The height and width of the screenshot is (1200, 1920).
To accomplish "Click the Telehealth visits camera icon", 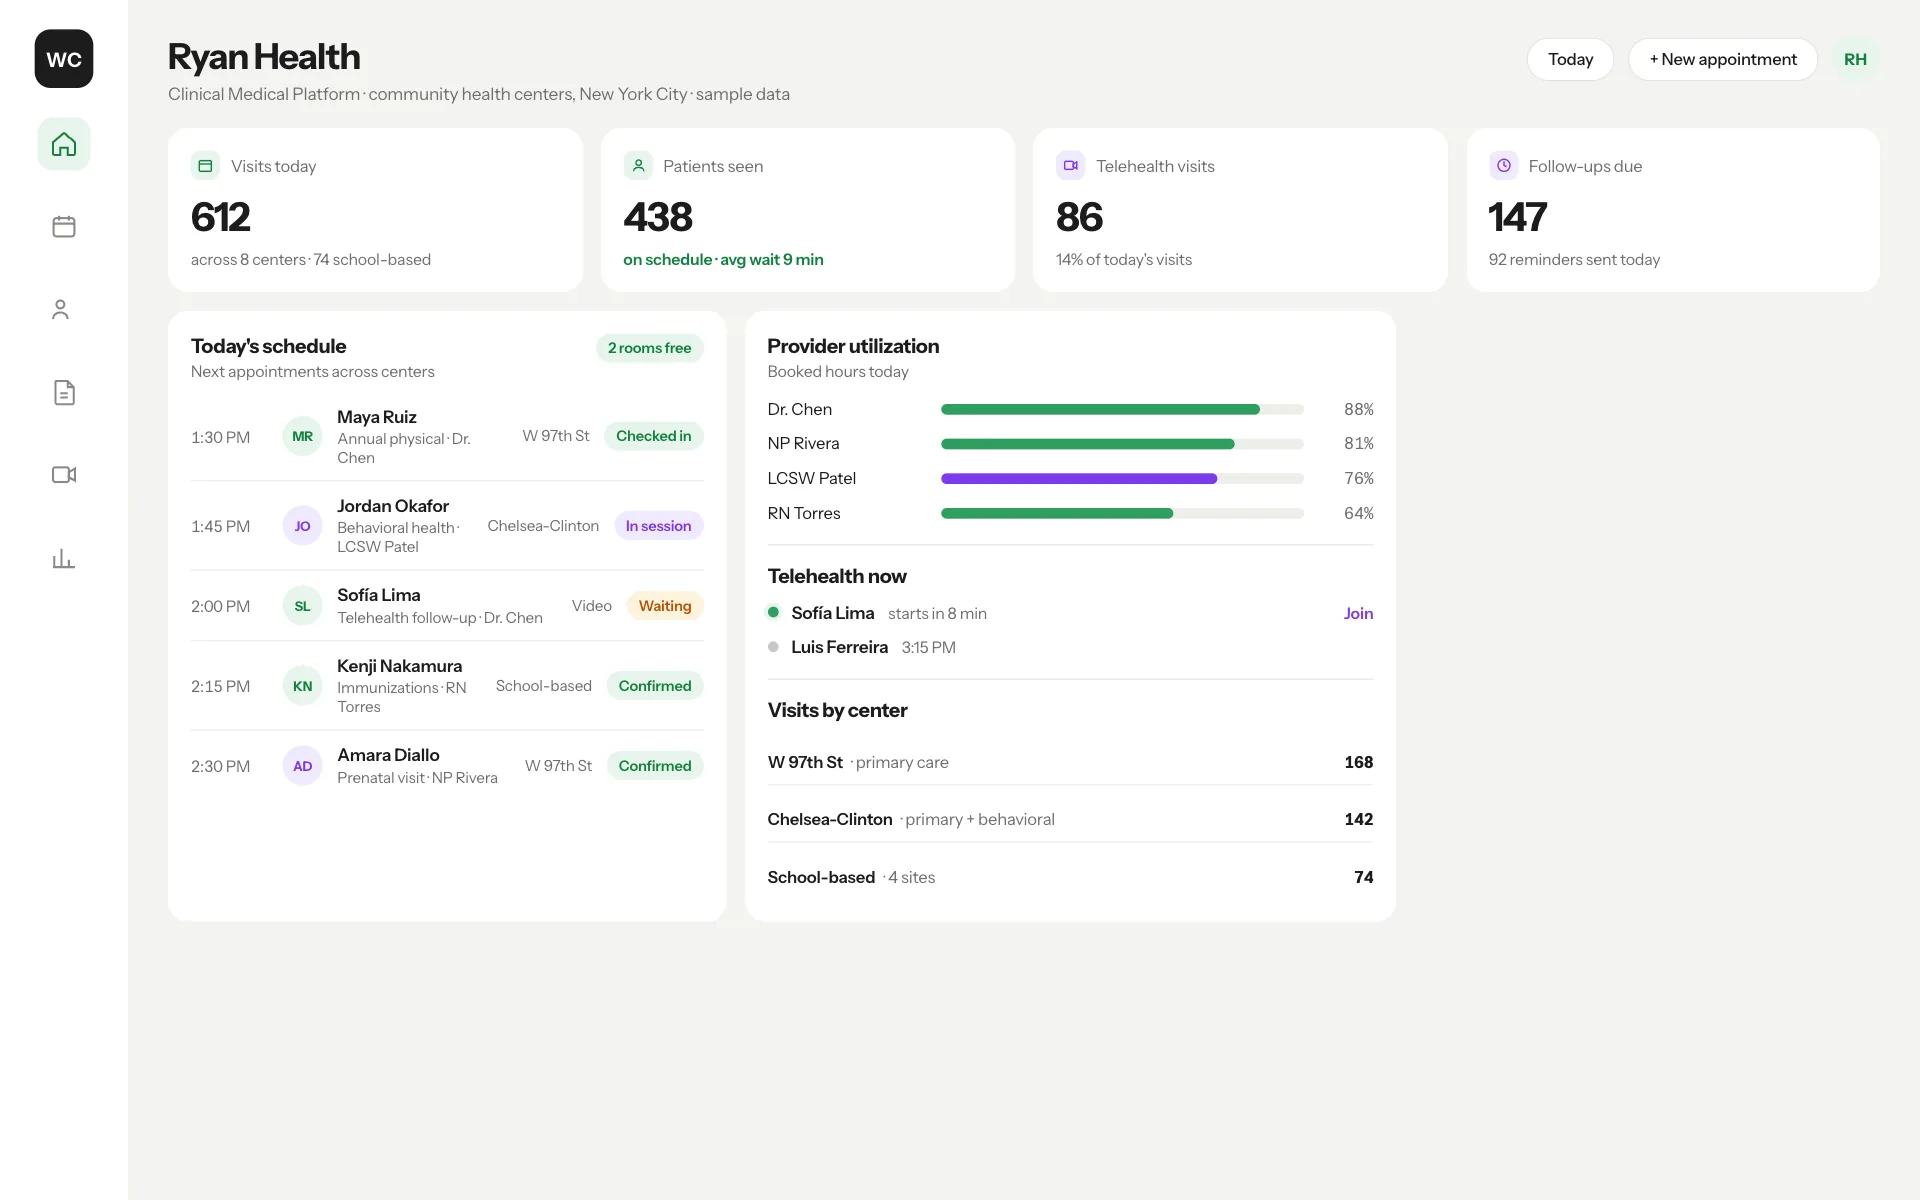I will coord(1070,166).
